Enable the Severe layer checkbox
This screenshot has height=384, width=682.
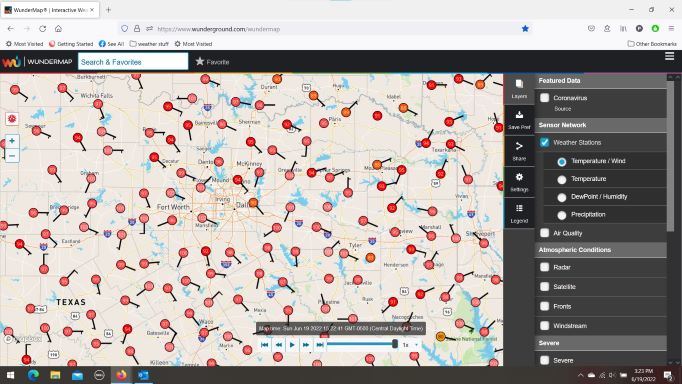click(x=545, y=360)
